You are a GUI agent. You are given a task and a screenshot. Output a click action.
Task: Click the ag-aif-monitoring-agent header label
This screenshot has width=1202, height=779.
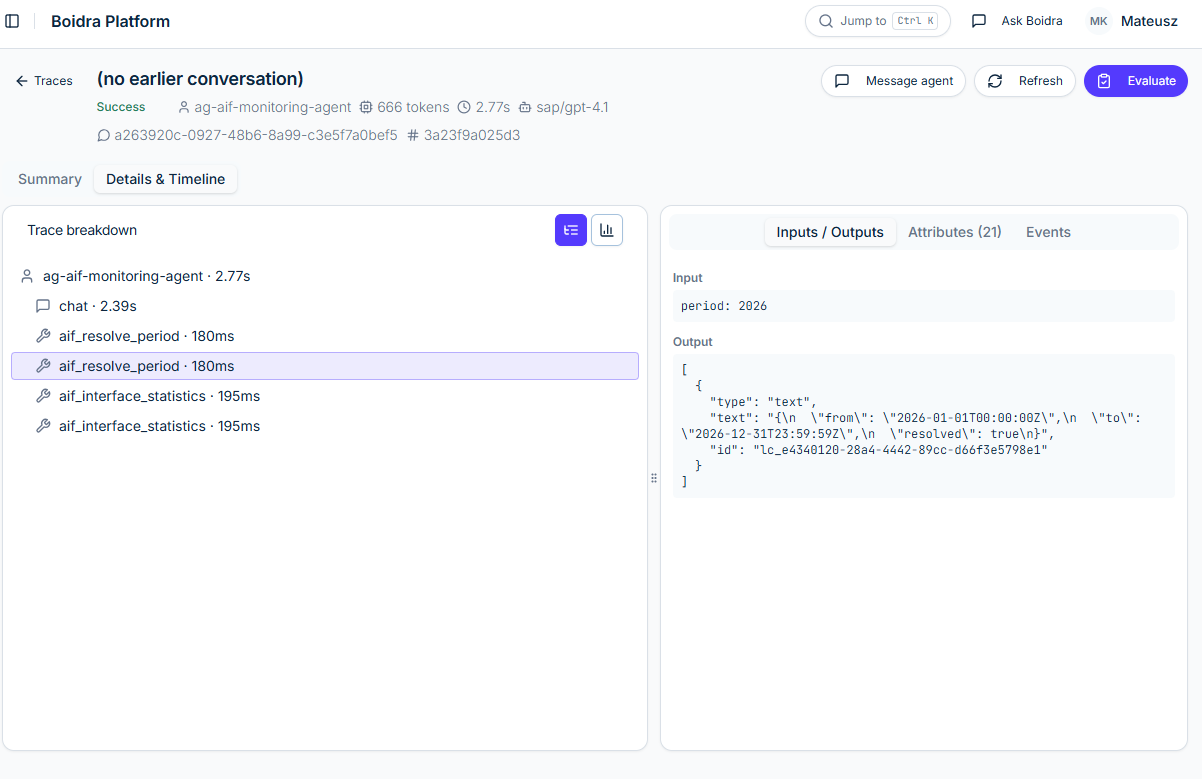coord(273,107)
